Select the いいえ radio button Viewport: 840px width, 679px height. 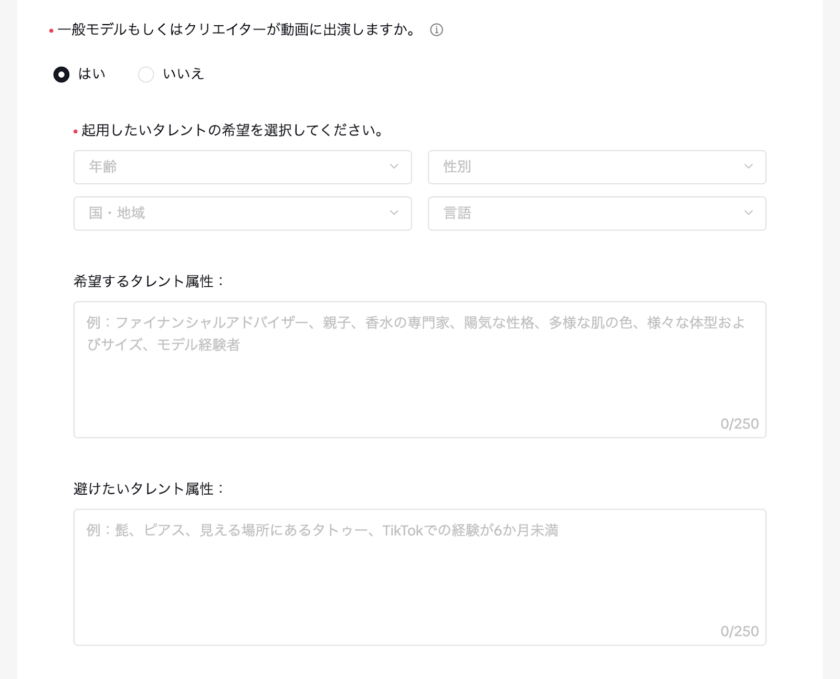[146, 74]
